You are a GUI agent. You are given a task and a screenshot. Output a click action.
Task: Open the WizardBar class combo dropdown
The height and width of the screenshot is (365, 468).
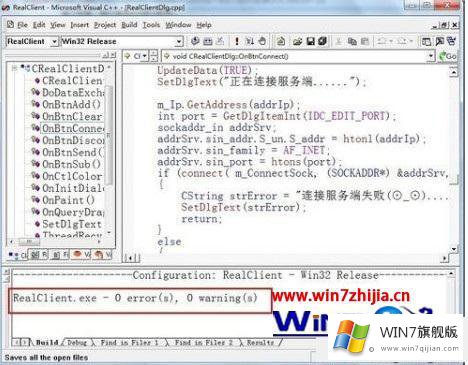click(x=144, y=56)
